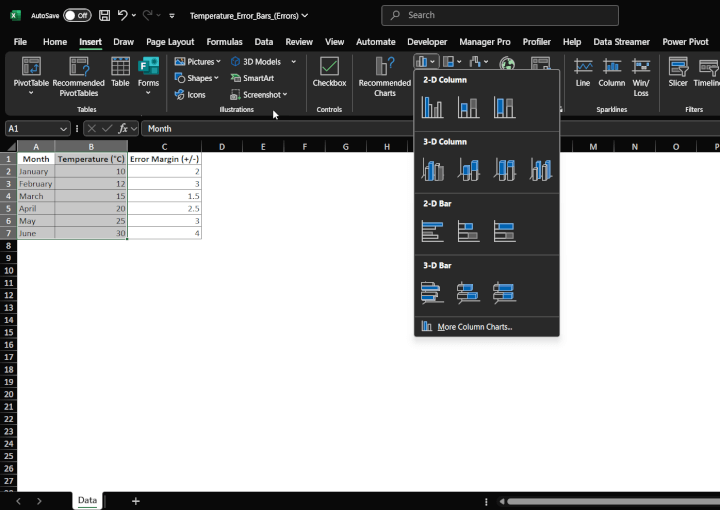Viewport: 720px width, 510px height.
Task: Choose the 2-D Stacked Column chart
Action: (468, 107)
